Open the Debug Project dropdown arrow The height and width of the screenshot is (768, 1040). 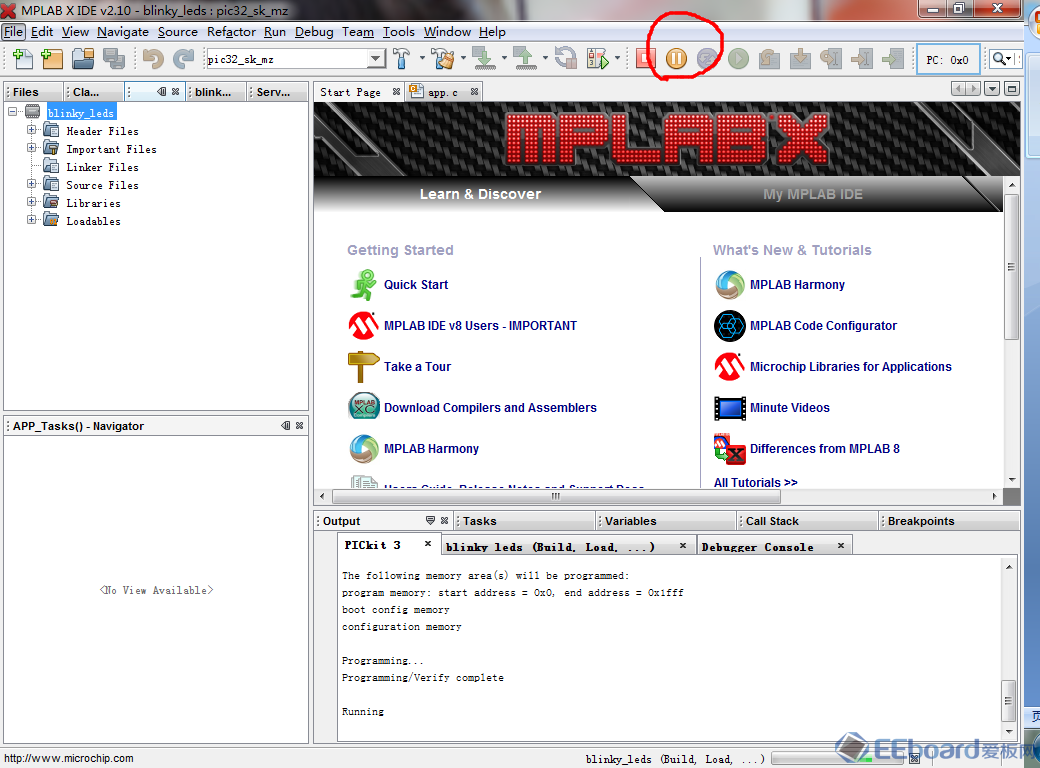coord(618,58)
